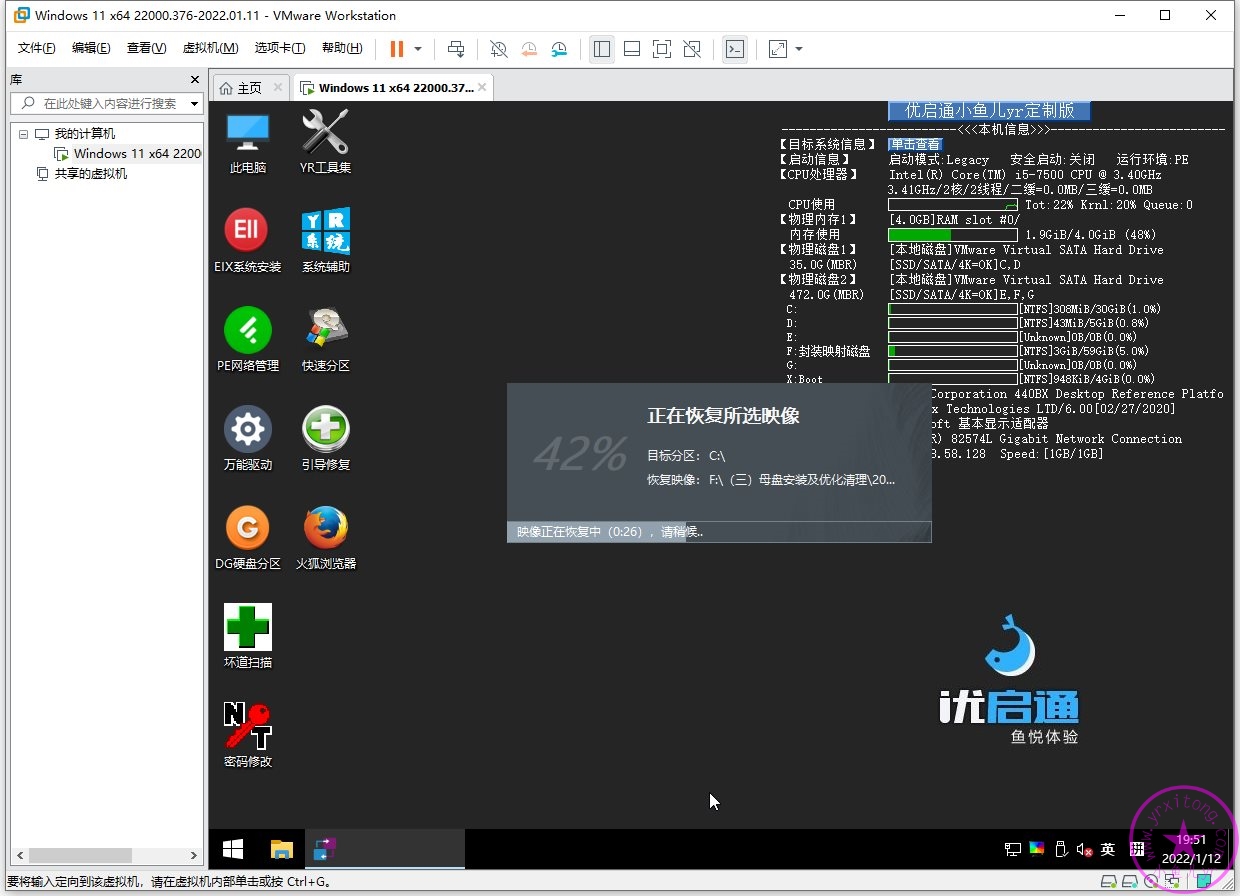1240x896 pixels.
Task: Click the guest taskbar network icon
Action: (1013, 849)
